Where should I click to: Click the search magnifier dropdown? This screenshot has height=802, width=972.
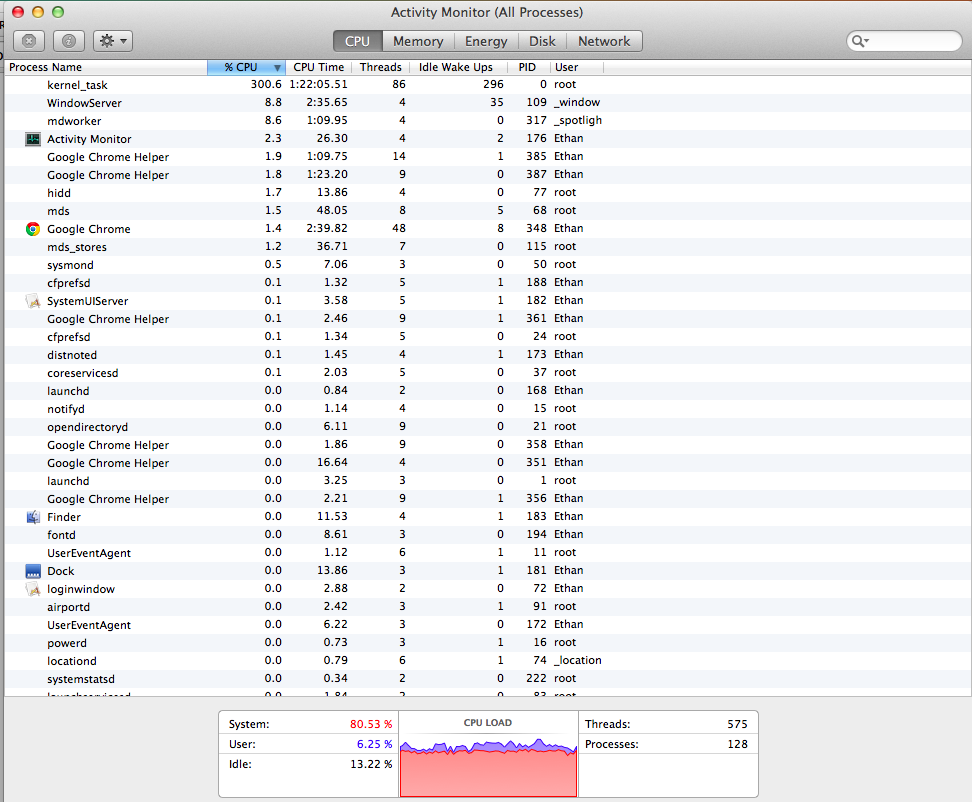point(860,41)
